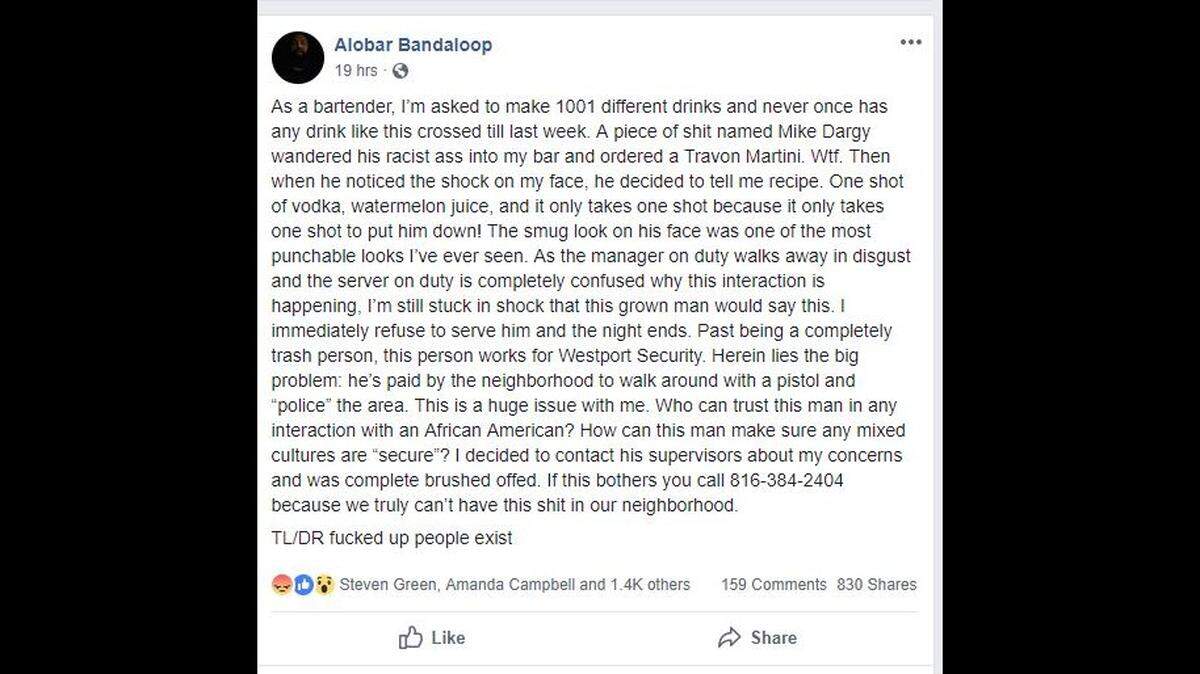Screen dimensions: 1200x674
Task: Open post options via the ellipsis icon
Action: point(911,42)
